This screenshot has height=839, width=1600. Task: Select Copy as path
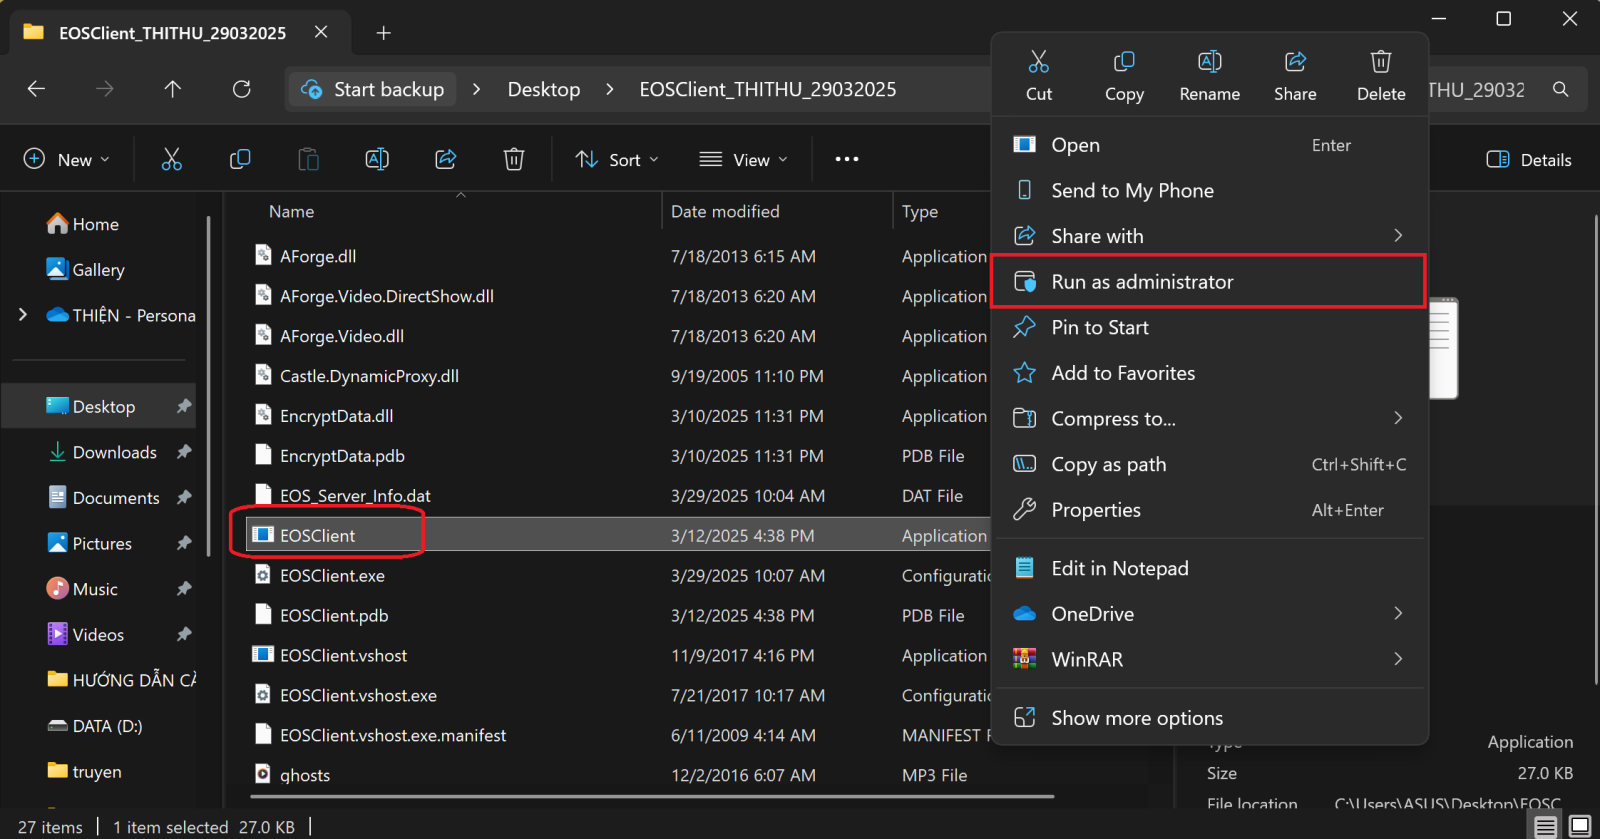[x=1209, y=464]
